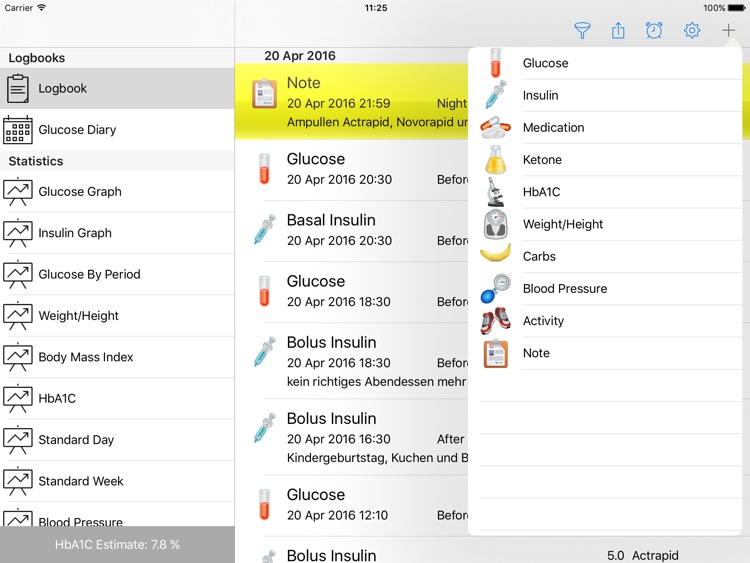Click the Insulin syringe icon in popup
This screenshot has height=563, width=750.
[496, 95]
